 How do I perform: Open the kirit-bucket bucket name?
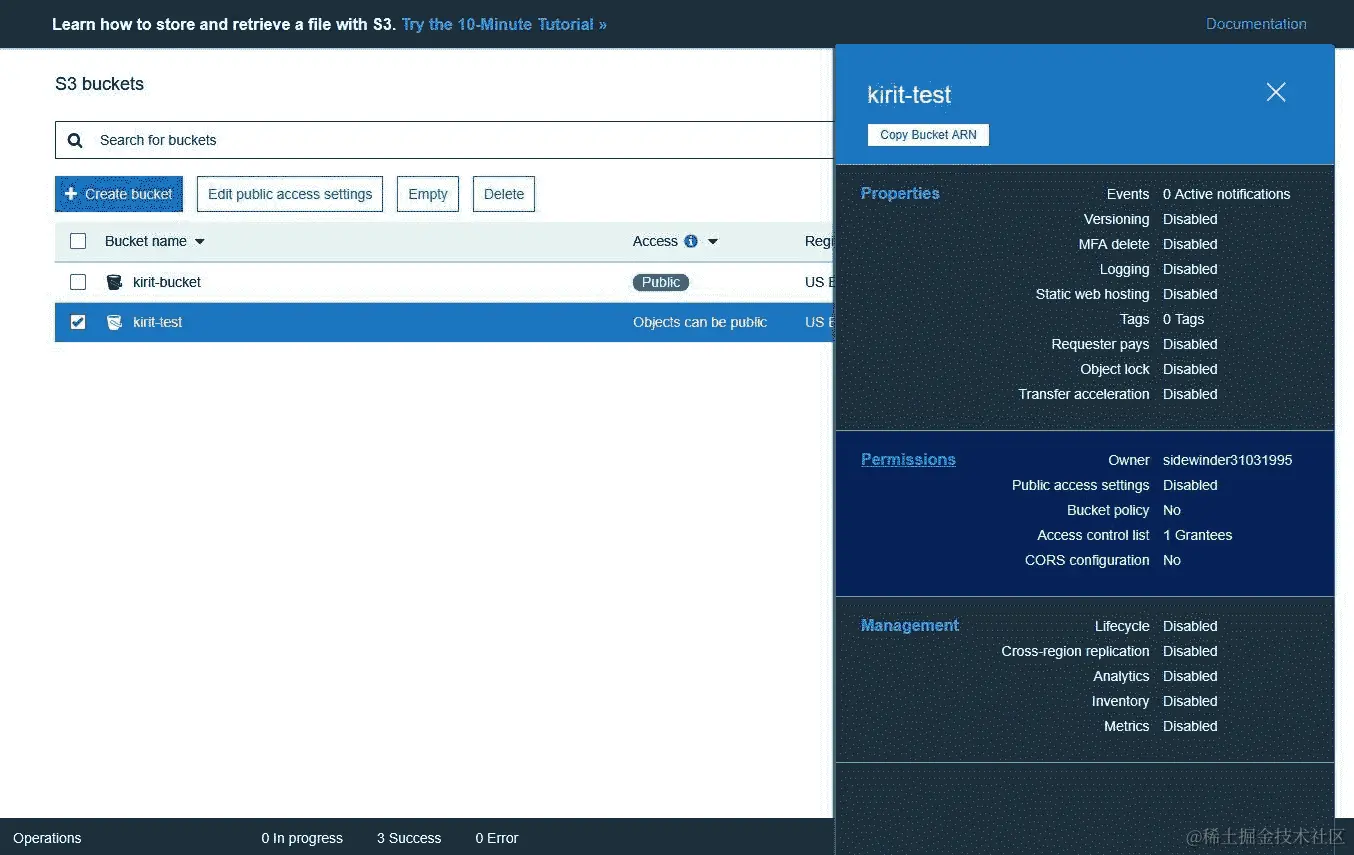point(167,282)
